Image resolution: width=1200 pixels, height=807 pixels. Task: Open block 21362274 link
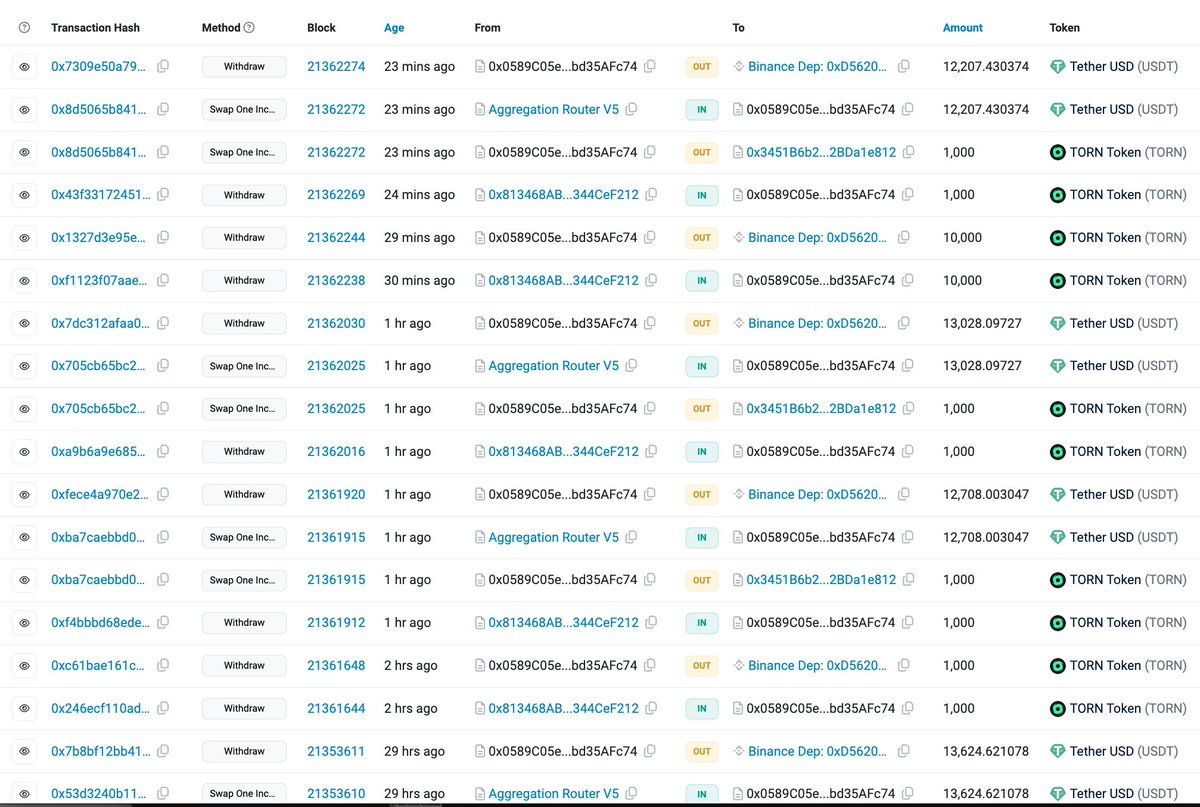pyautogui.click(x=336, y=66)
